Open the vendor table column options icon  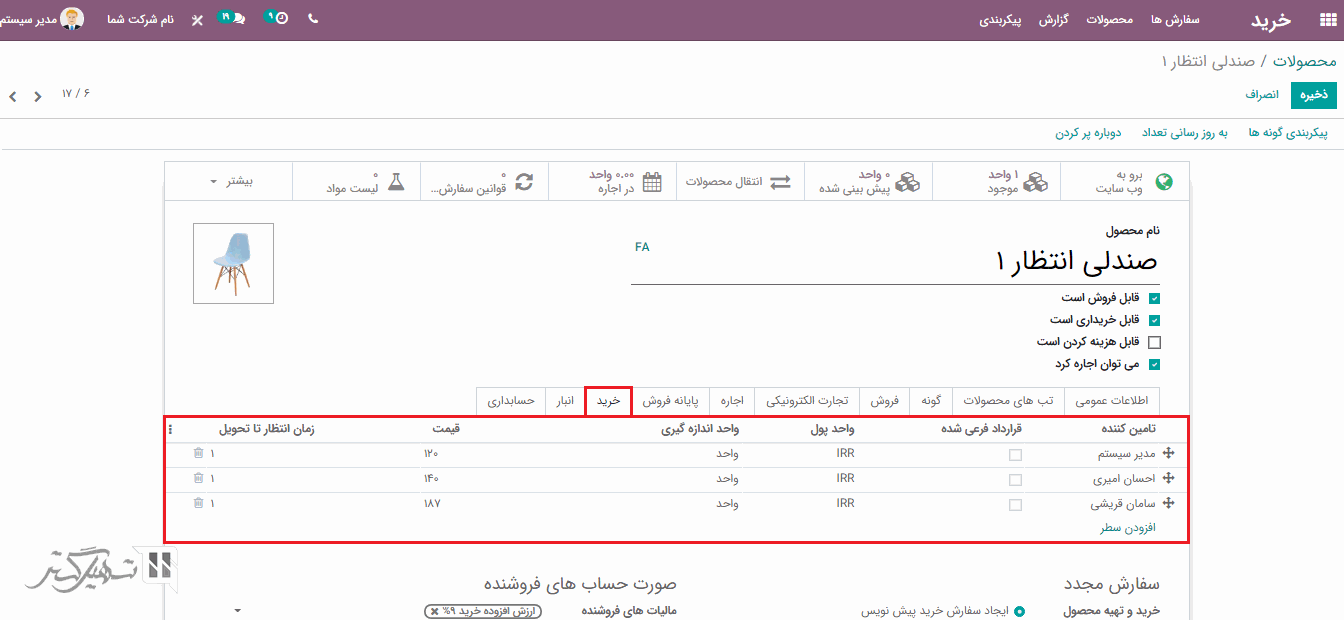click(x=170, y=430)
